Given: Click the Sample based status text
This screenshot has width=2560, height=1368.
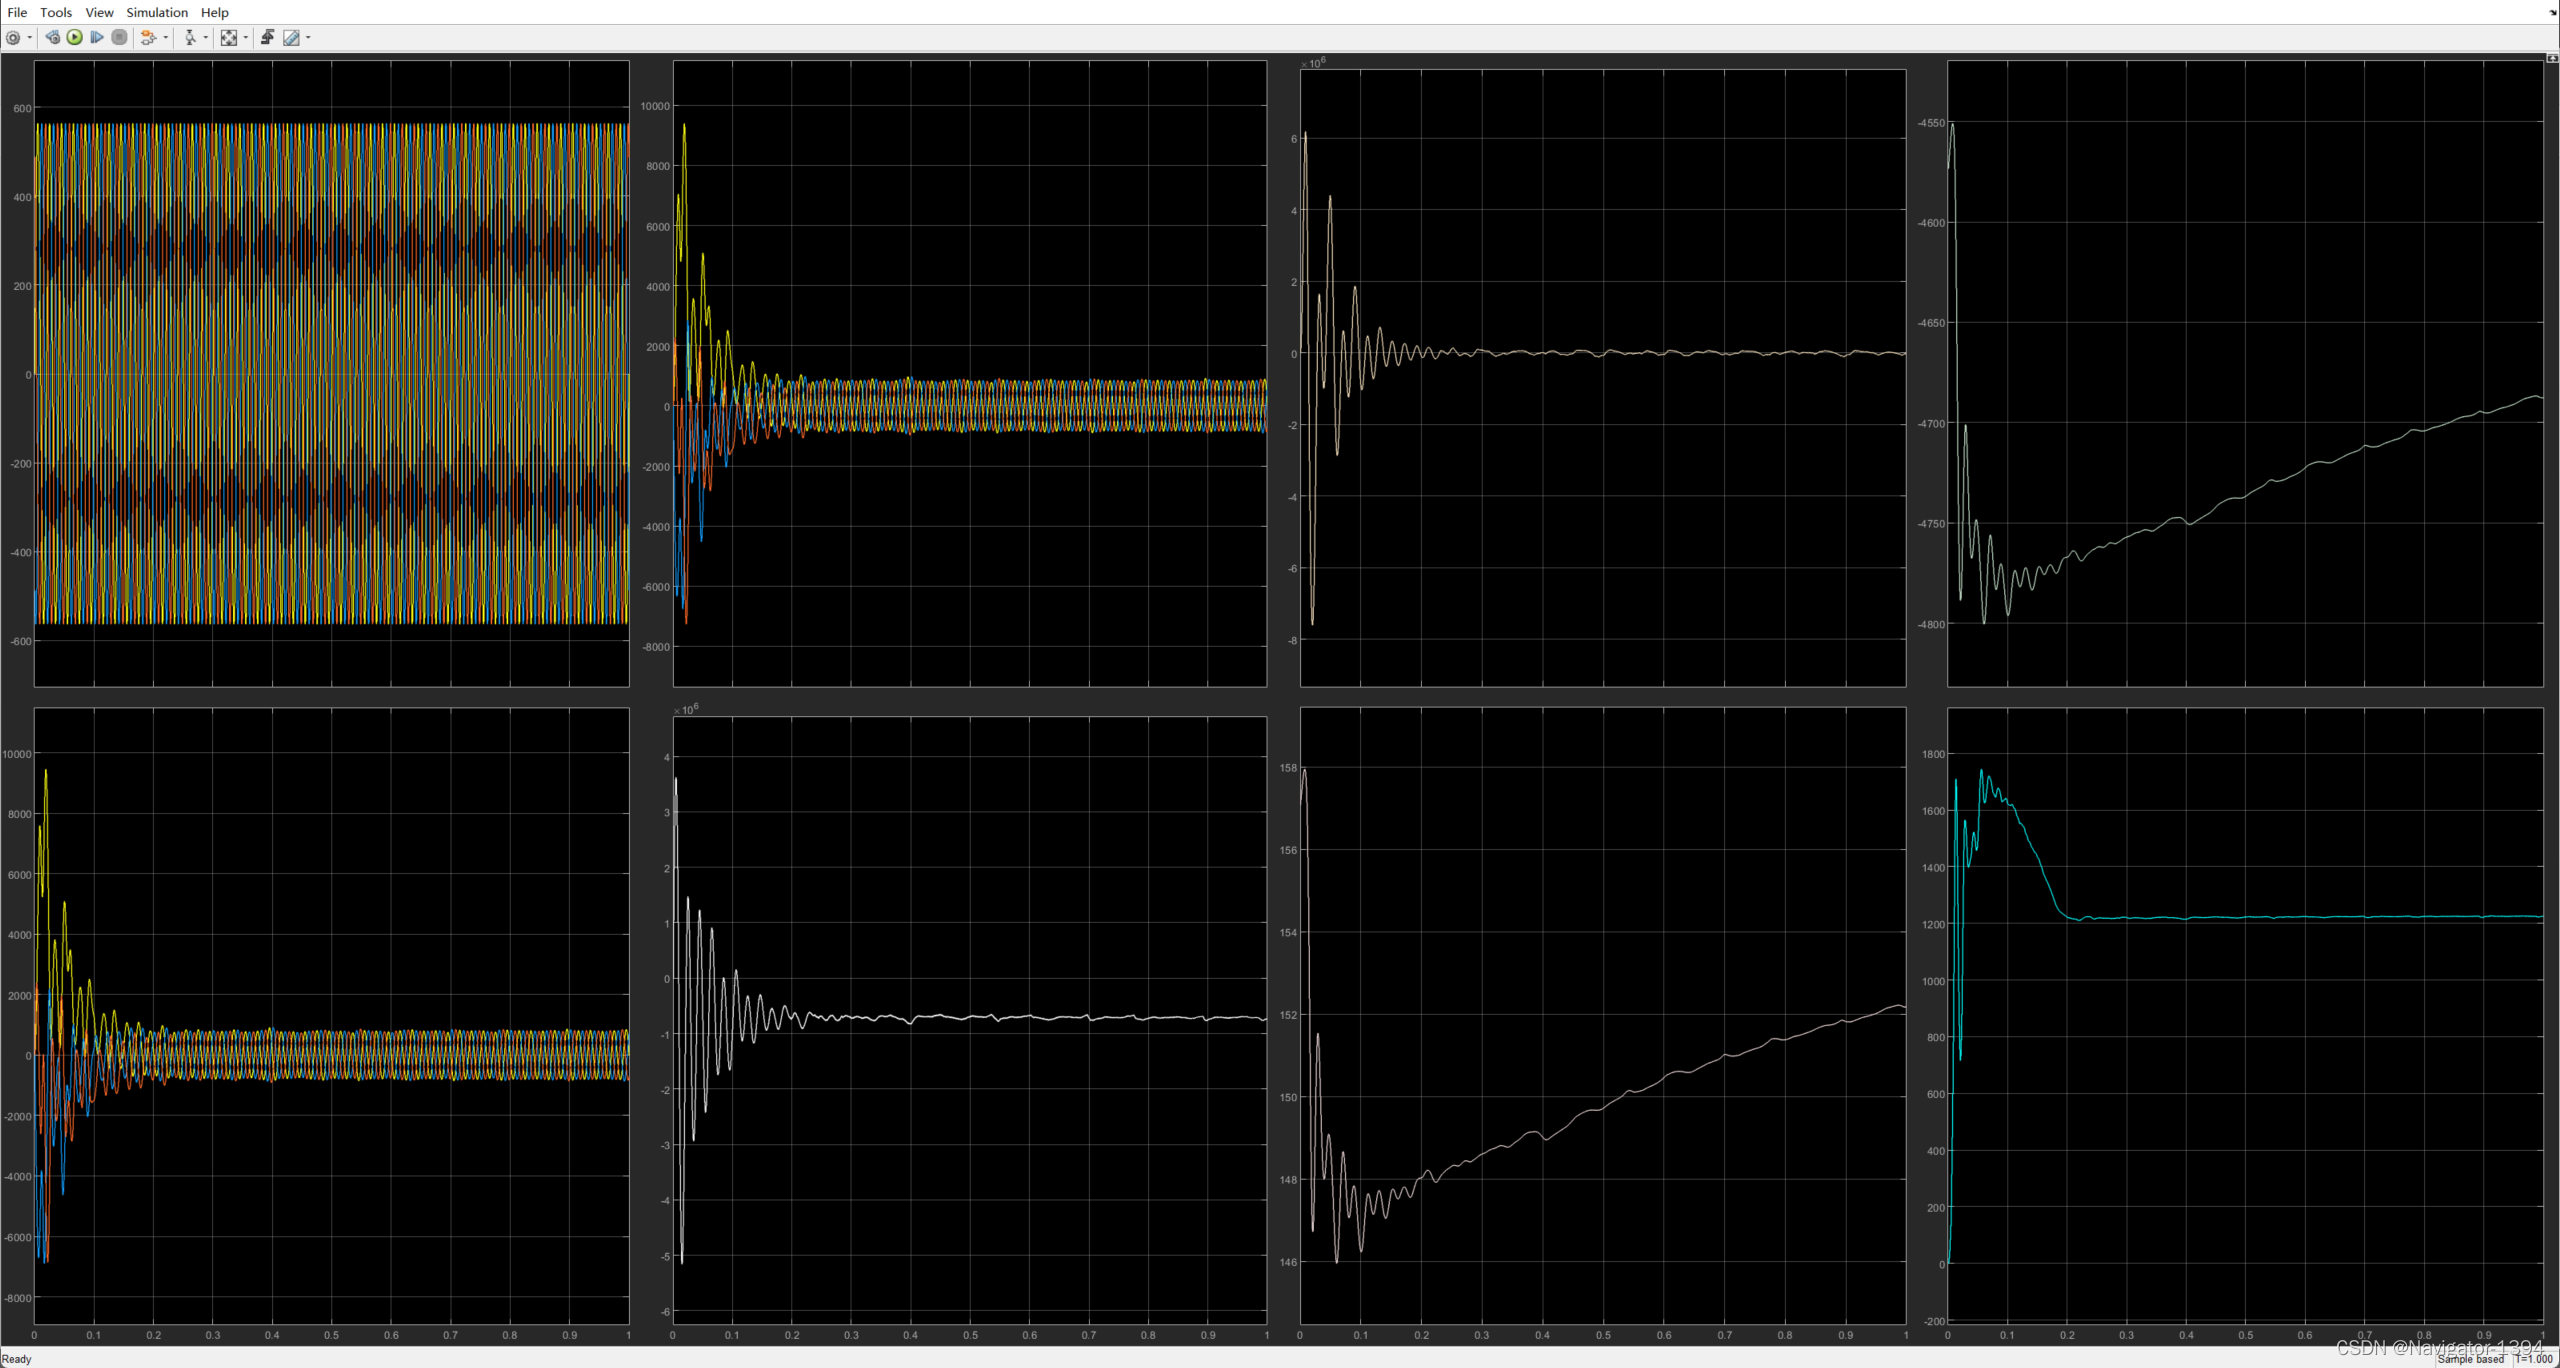Looking at the screenshot, I should pyautogui.click(x=2470, y=1359).
